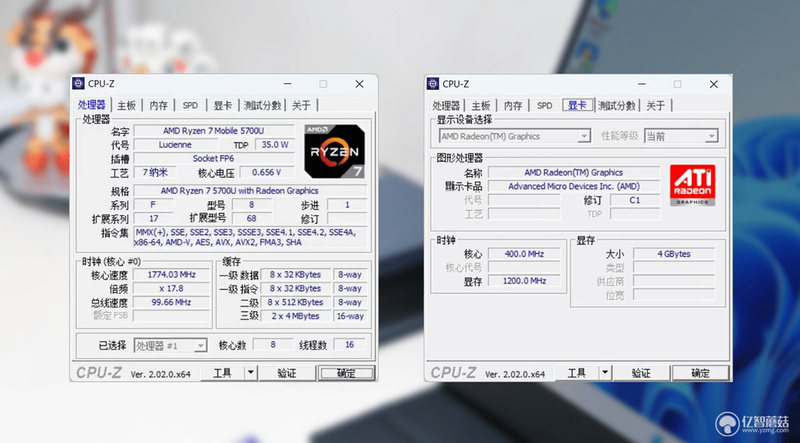
Task: Click the L3 cache value 2 x 4 MBytes
Action: click(295, 316)
